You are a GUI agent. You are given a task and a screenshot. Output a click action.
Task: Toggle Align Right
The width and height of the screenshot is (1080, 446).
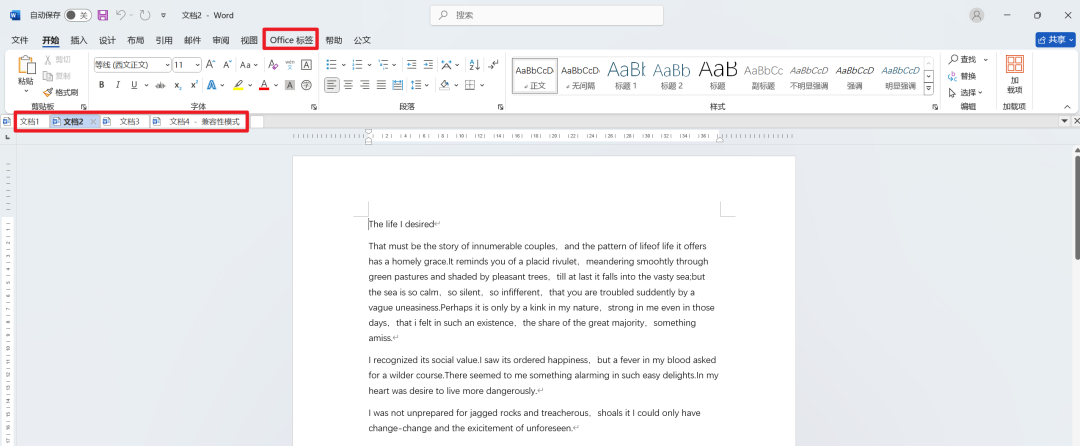coord(364,85)
